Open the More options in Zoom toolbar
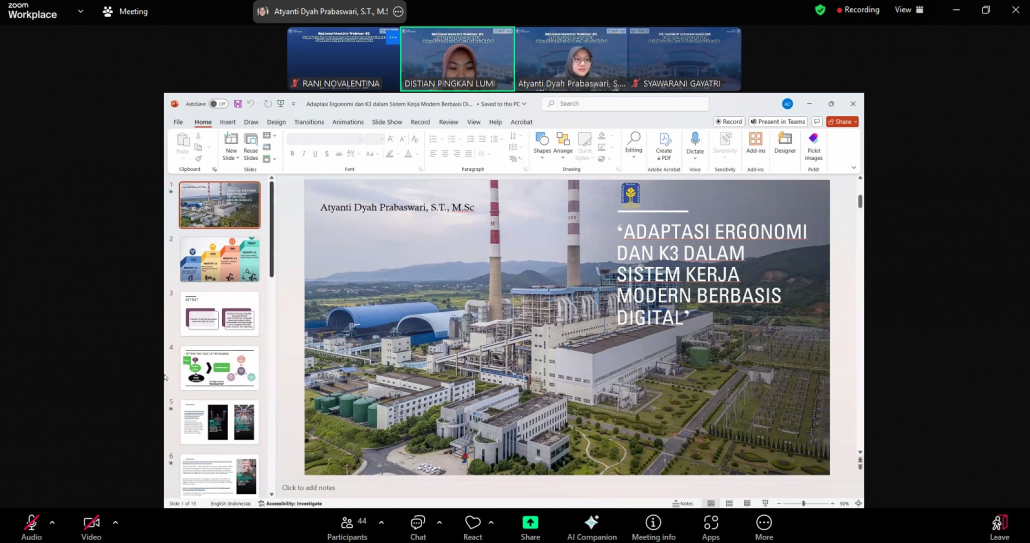The height and width of the screenshot is (543, 1030). pyautogui.click(x=763, y=527)
